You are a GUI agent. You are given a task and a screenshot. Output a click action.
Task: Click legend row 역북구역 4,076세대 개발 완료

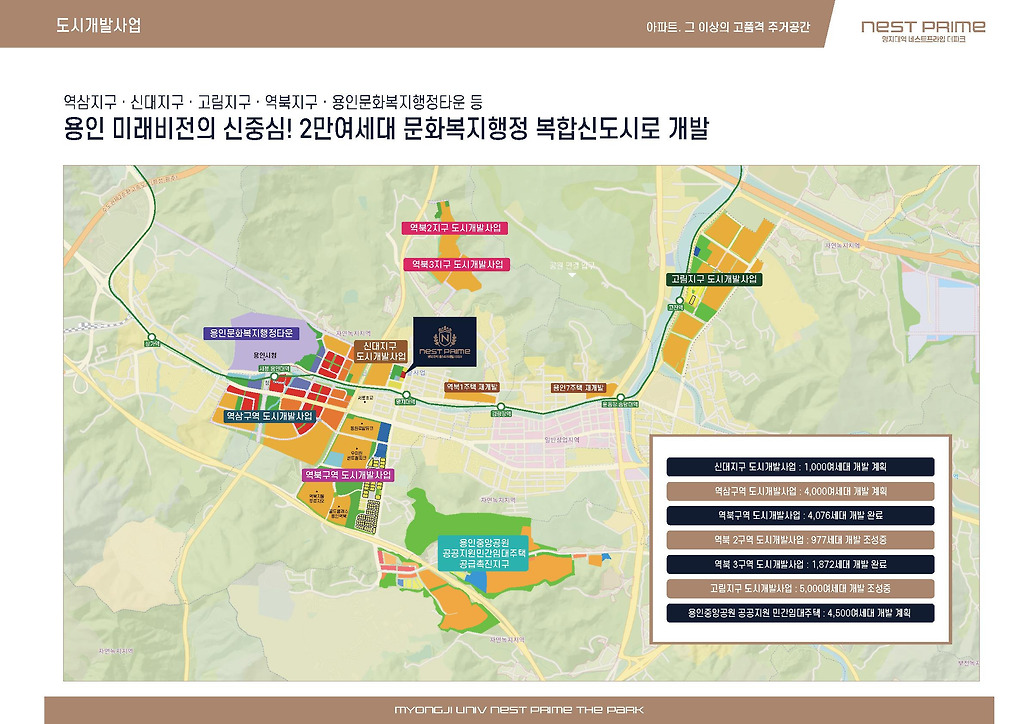pos(800,515)
